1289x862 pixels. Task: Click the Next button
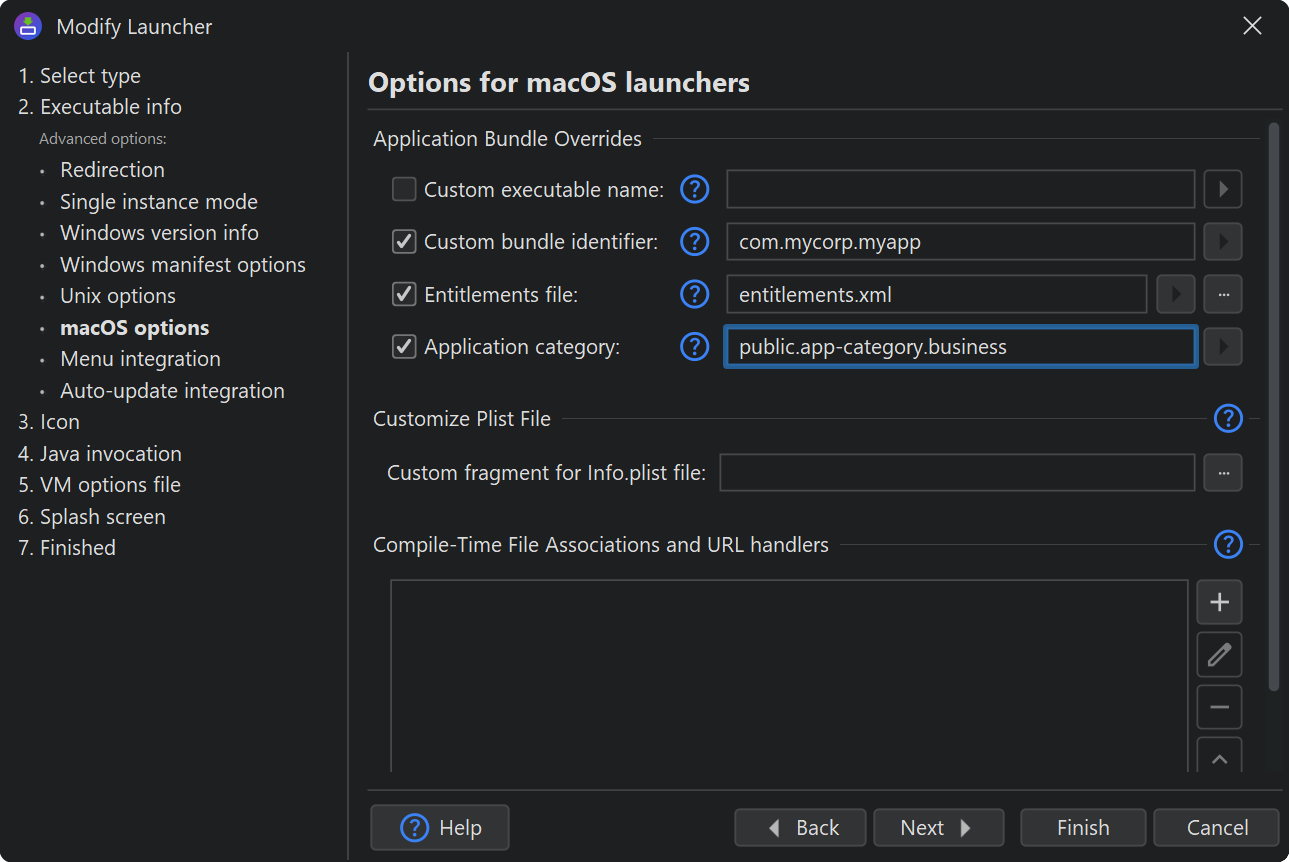click(x=937, y=828)
